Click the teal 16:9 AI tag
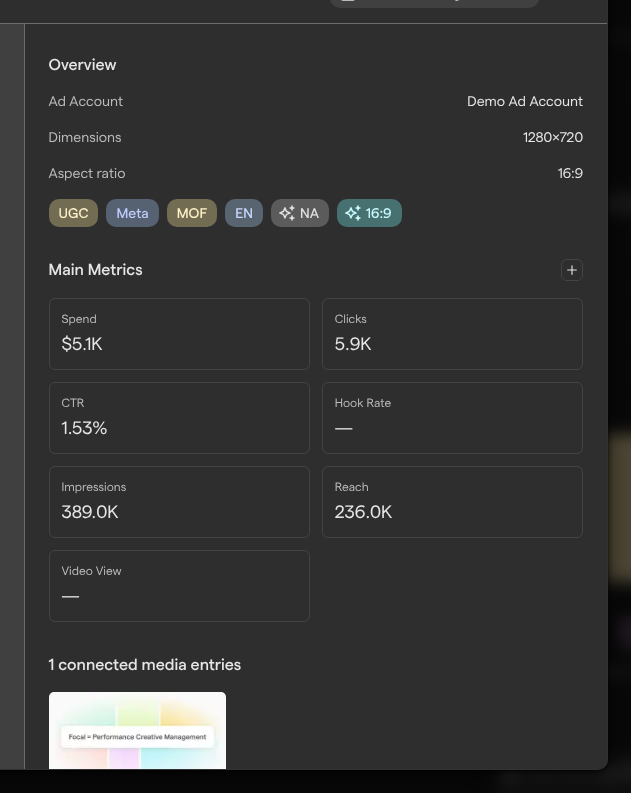The image size is (631, 793). pos(369,213)
